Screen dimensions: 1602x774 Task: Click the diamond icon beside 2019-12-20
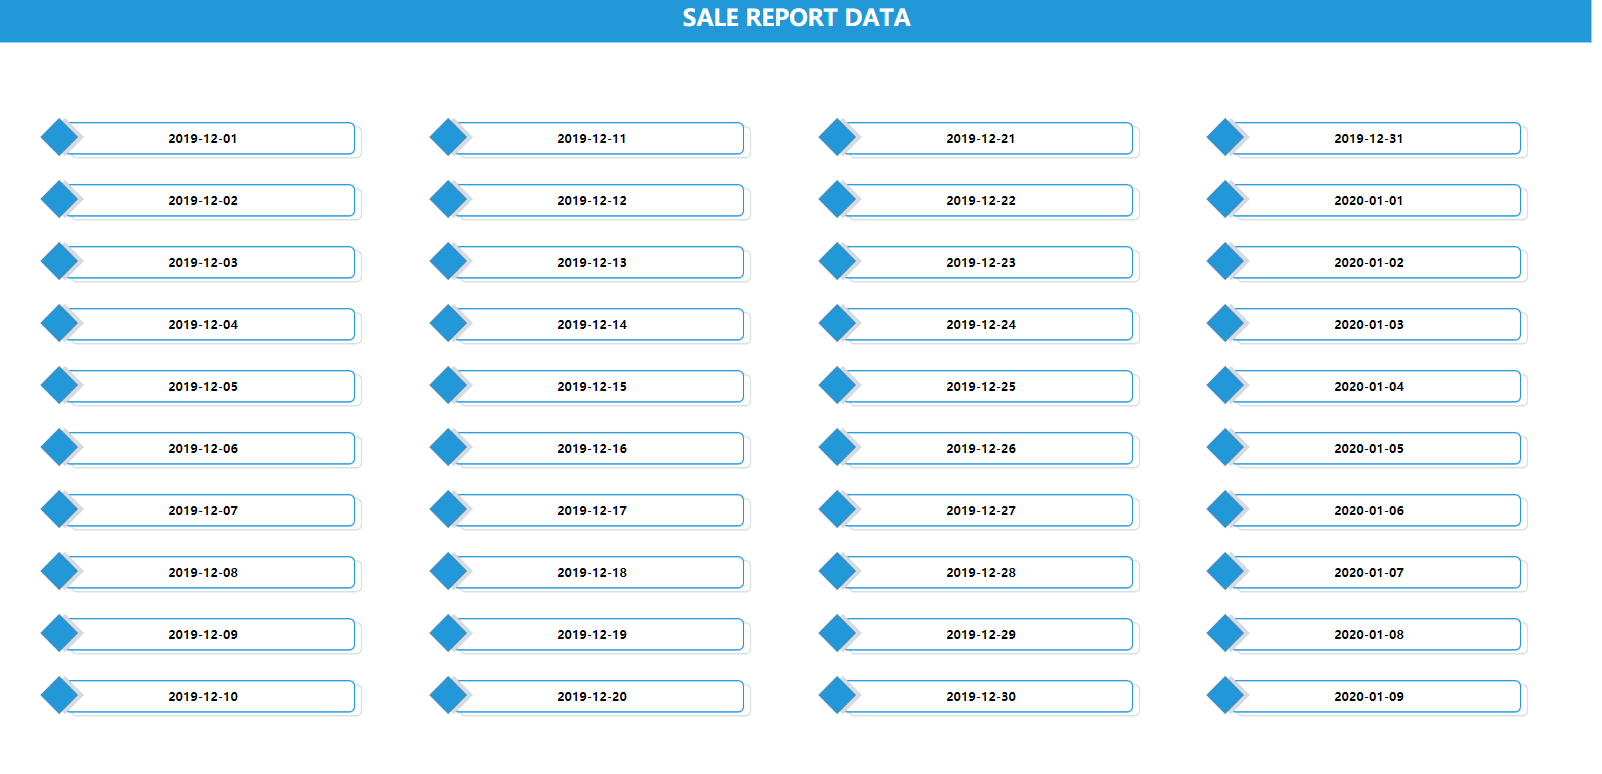448,695
